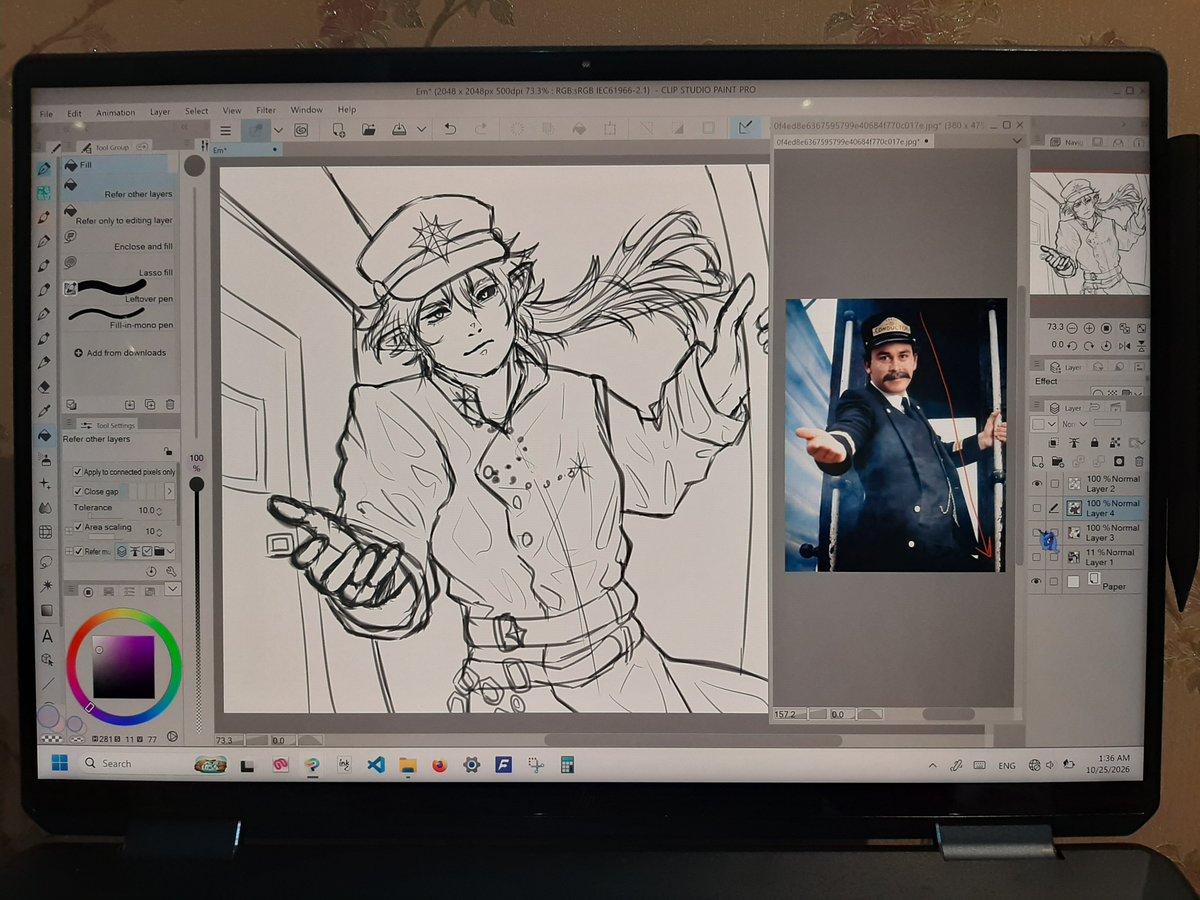The height and width of the screenshot is (900, 1200).
Task: Click the delete sub tool trash icon
Action: (170, 405)
